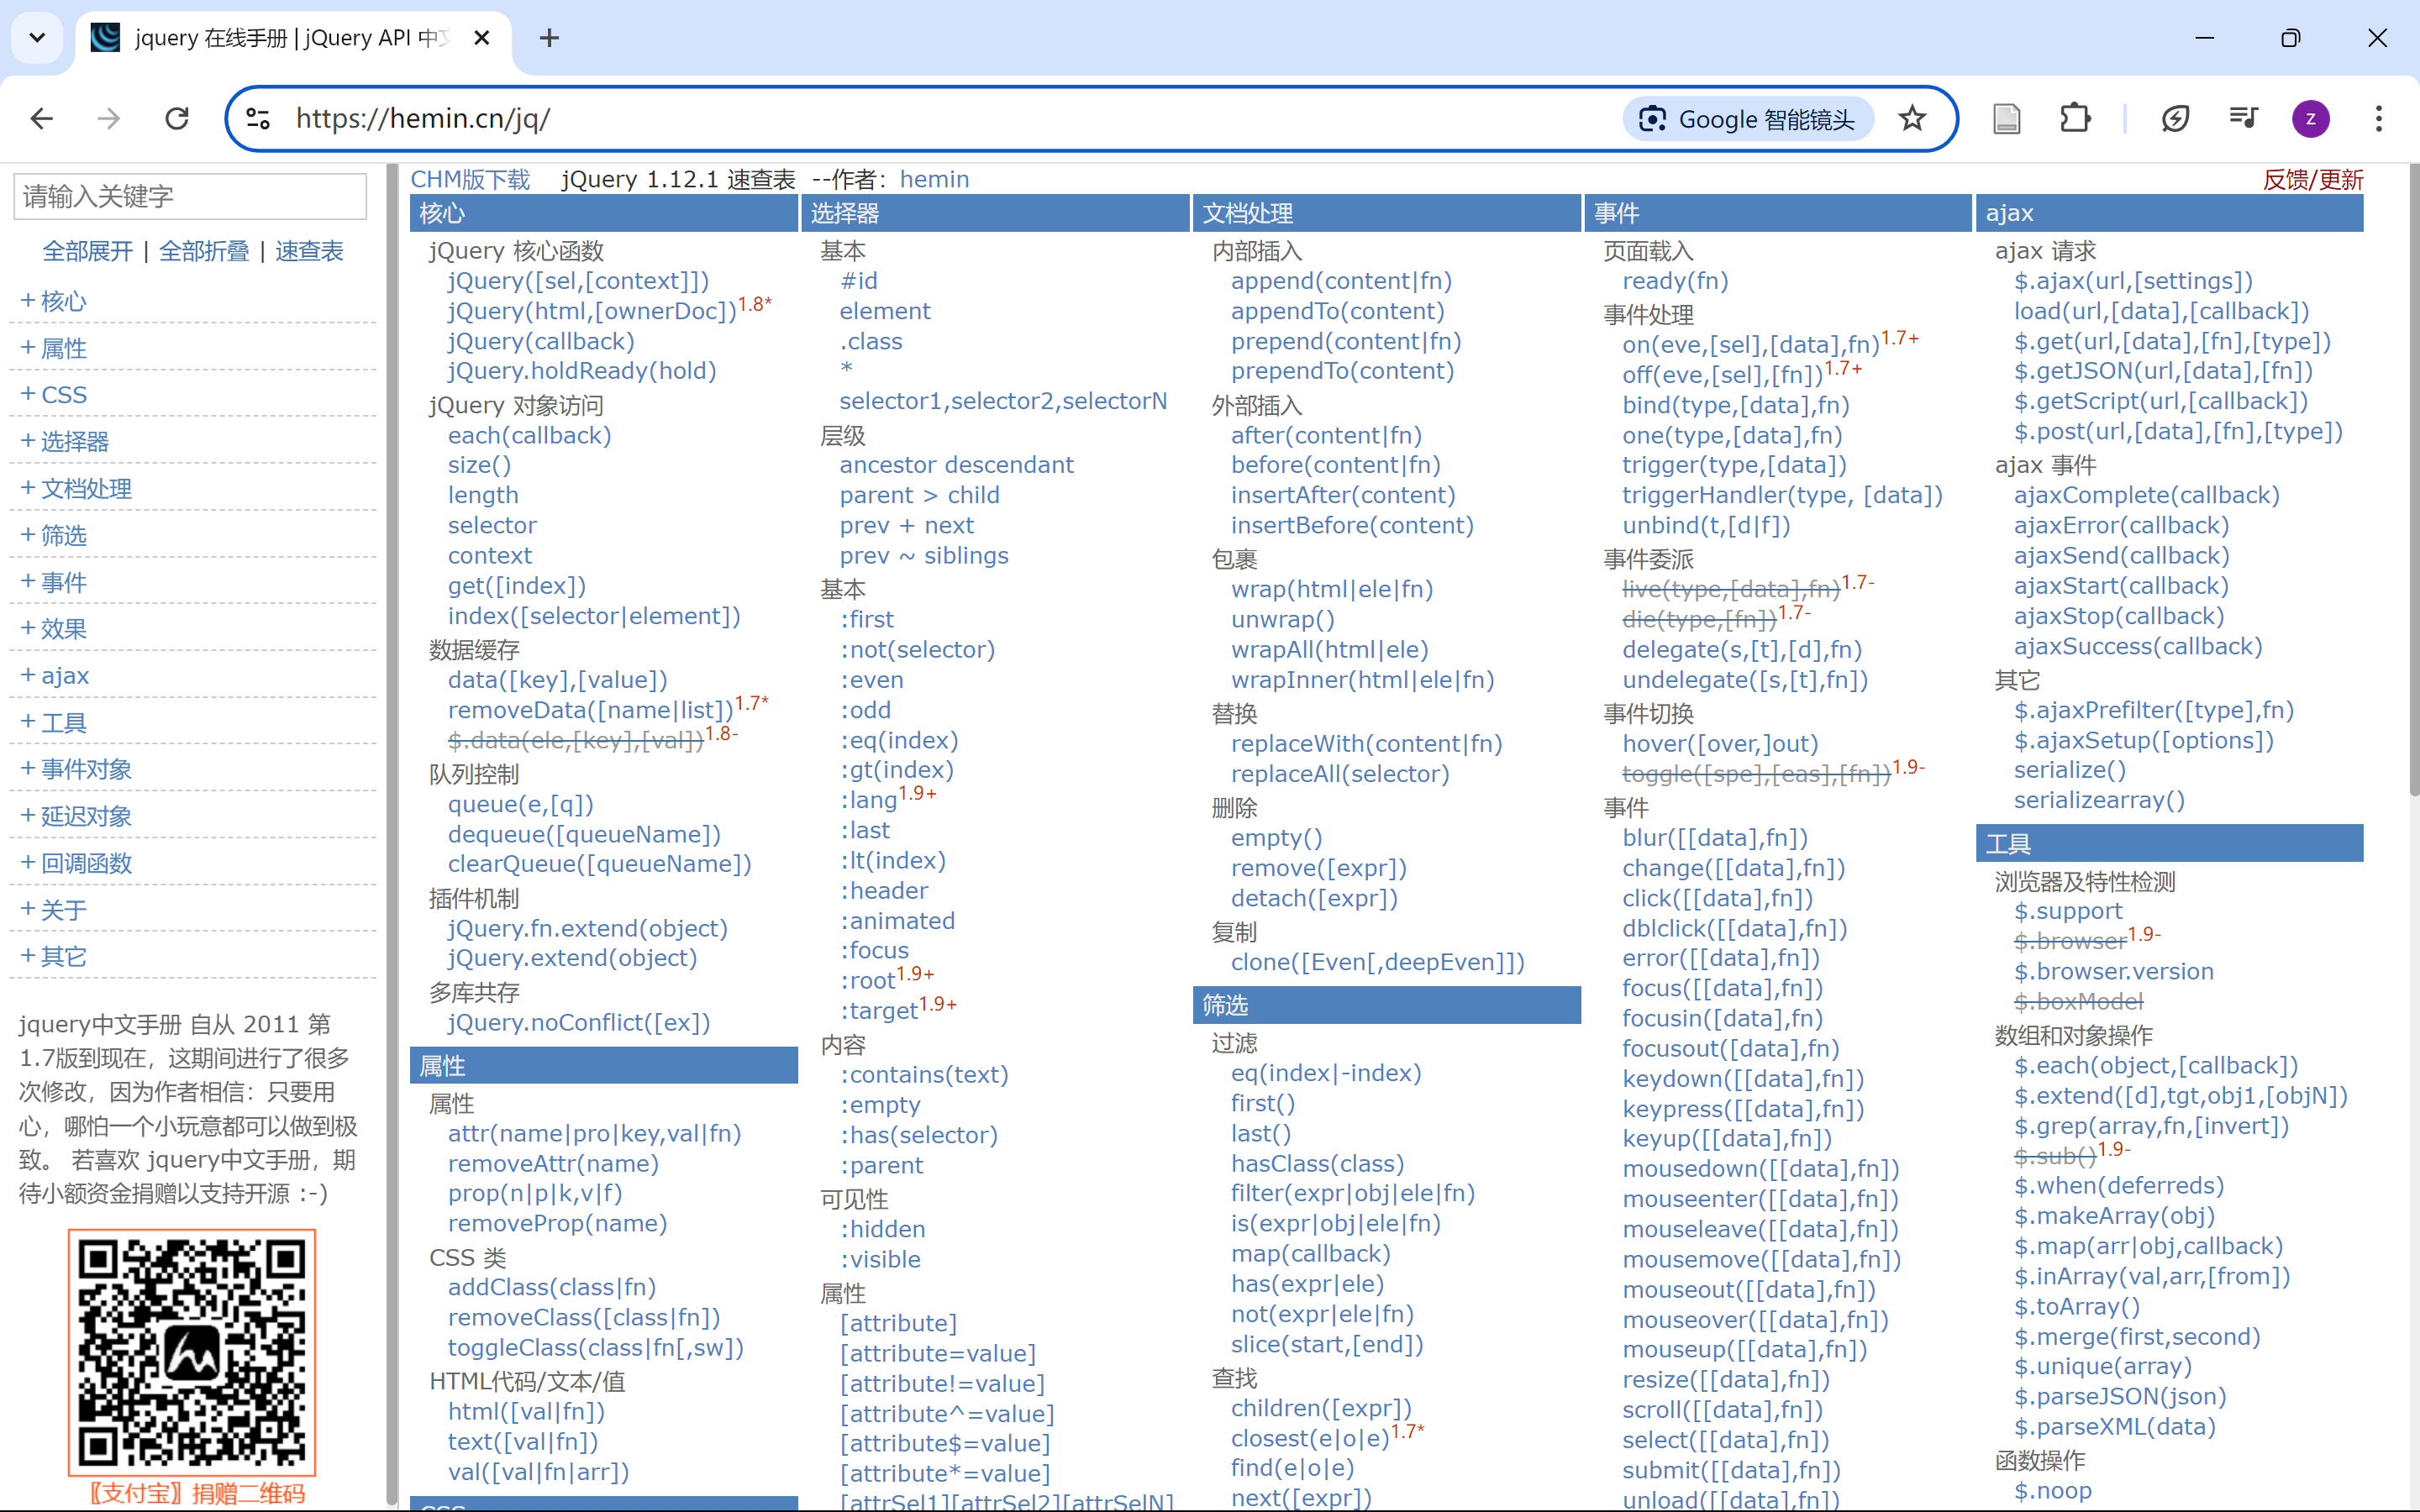Open $.parseJSON(json) reference

(x=2120, y=1397)
